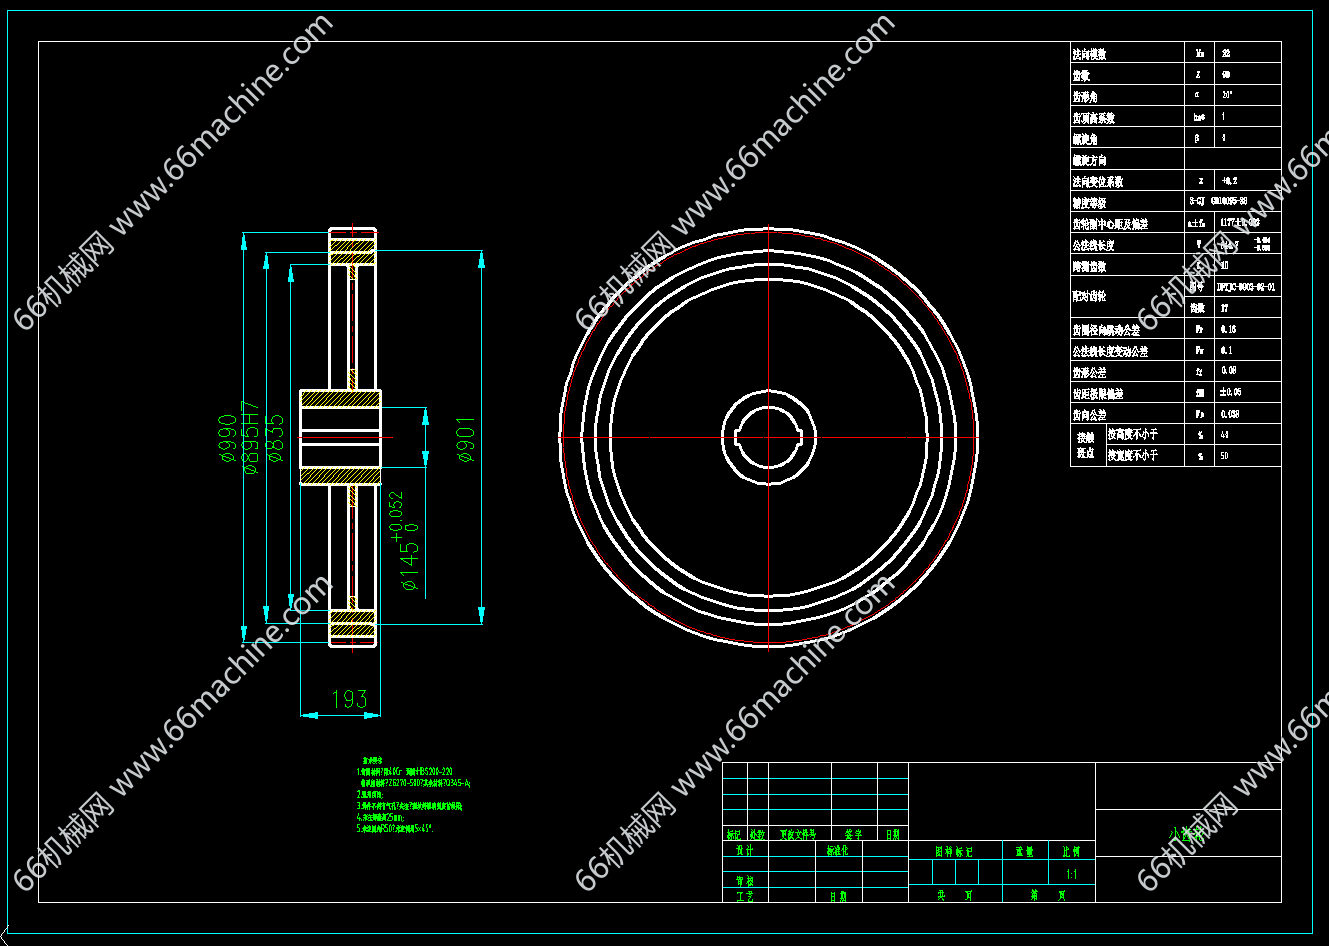
Task: Select the "螺旋角" table label
Action: pyautogui.click(x=1085, y=138)
